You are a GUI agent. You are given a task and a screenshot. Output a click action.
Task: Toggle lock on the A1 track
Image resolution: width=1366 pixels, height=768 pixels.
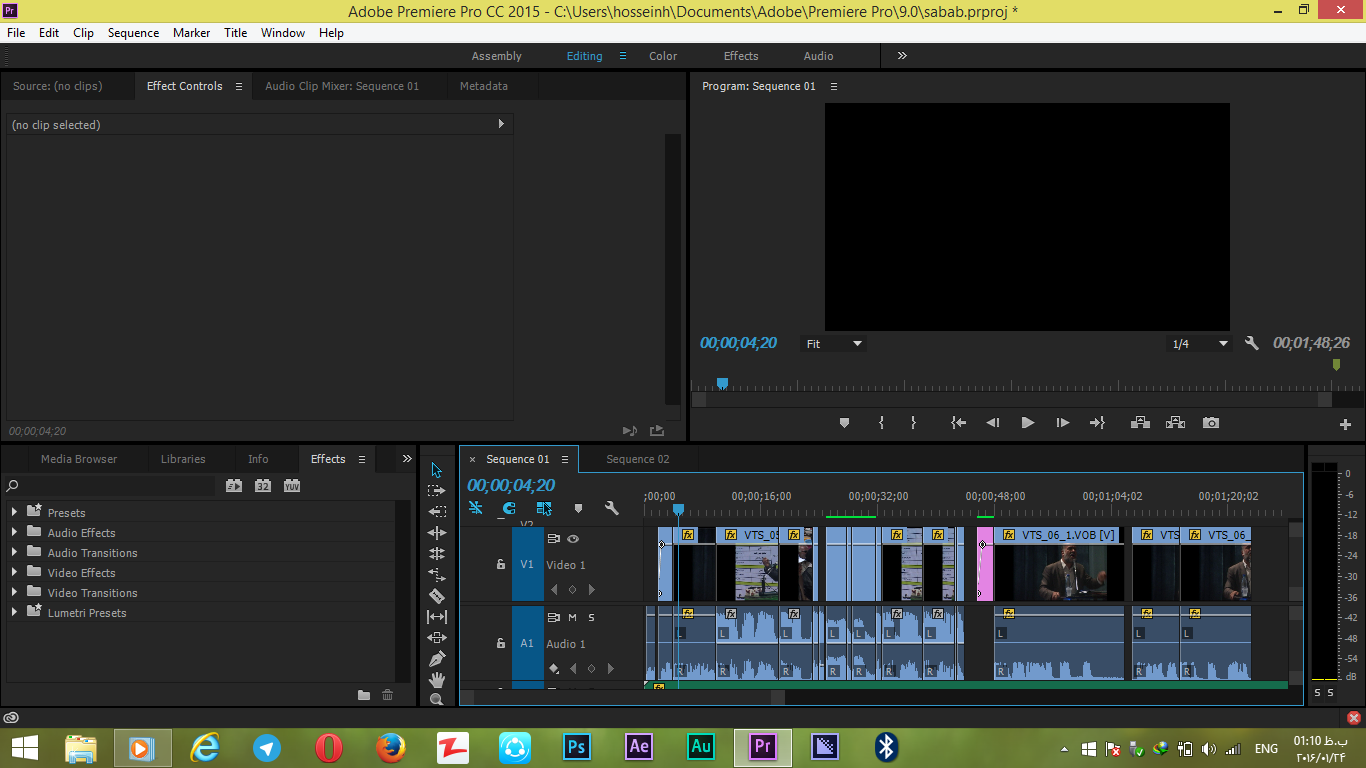click(501, 643)
